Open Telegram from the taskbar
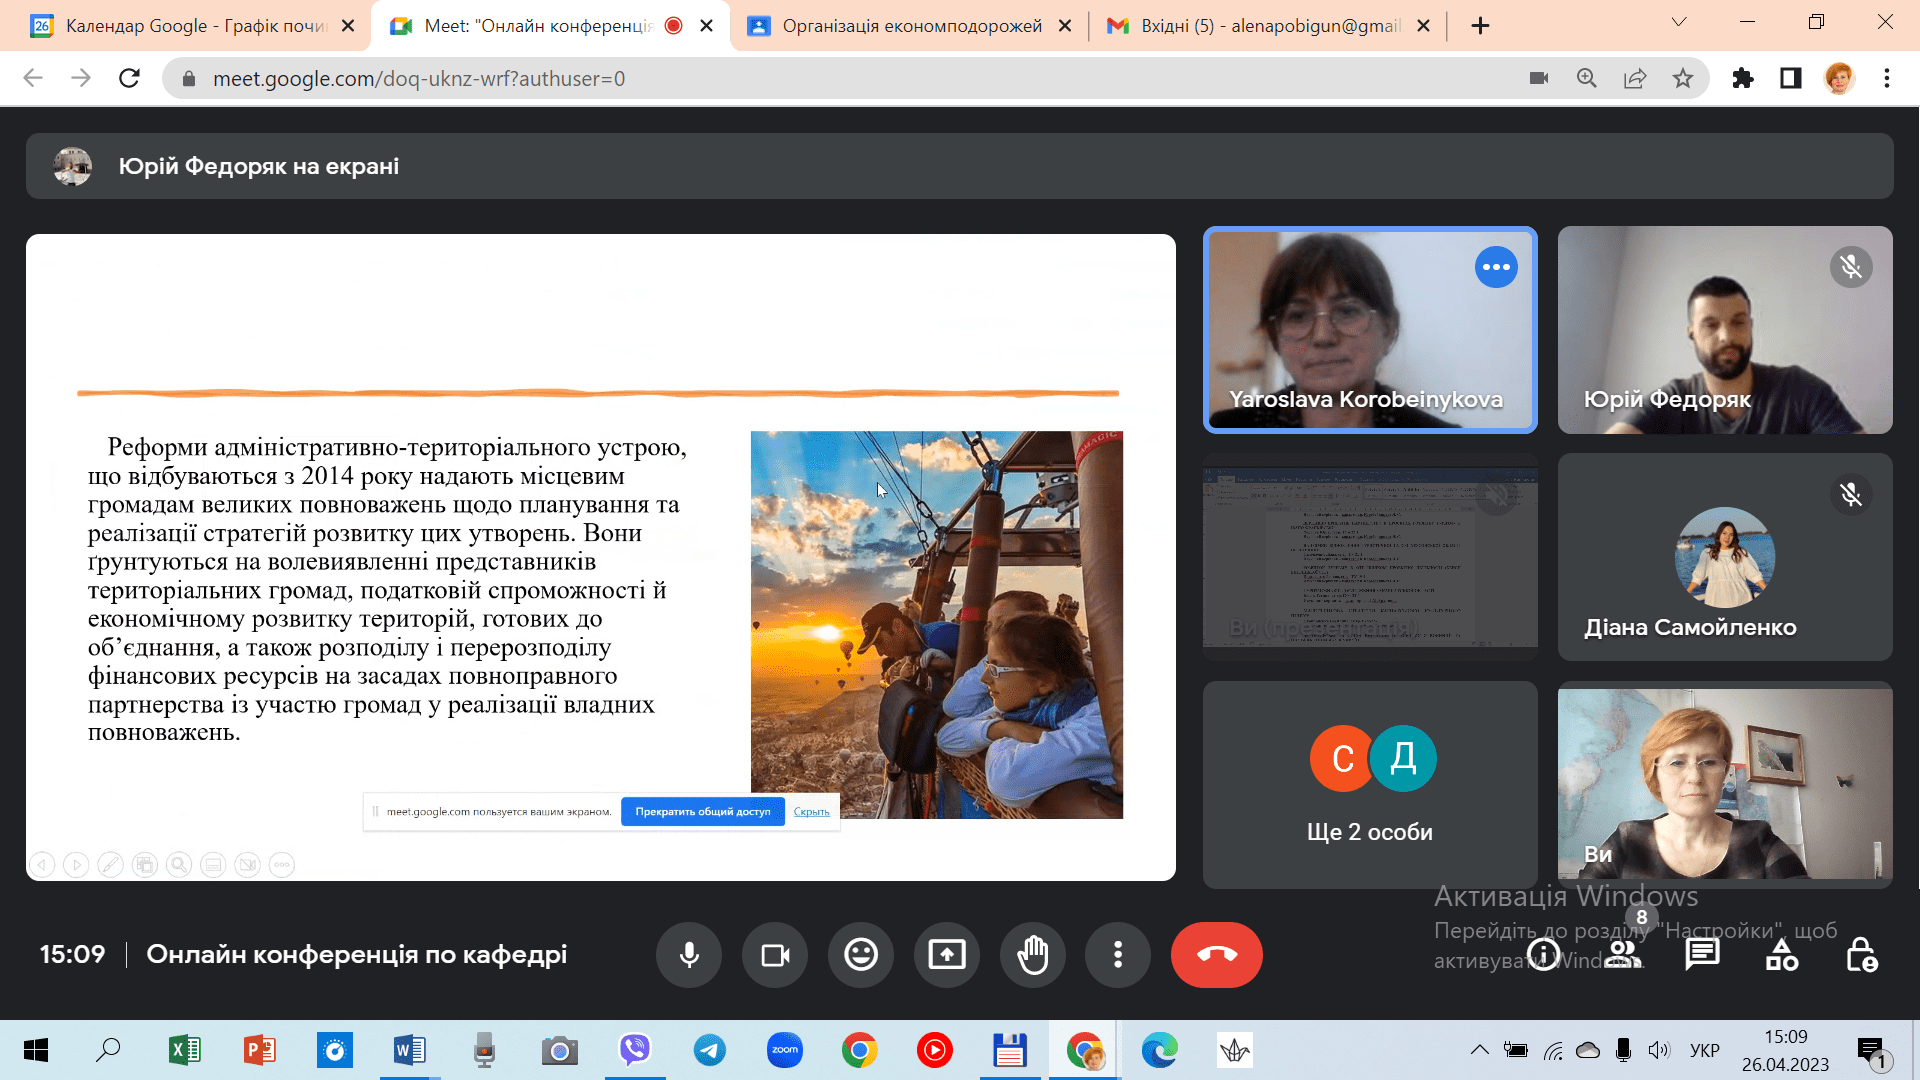The width and height of the screenshot is (1920, 1080). (710, 1050)
